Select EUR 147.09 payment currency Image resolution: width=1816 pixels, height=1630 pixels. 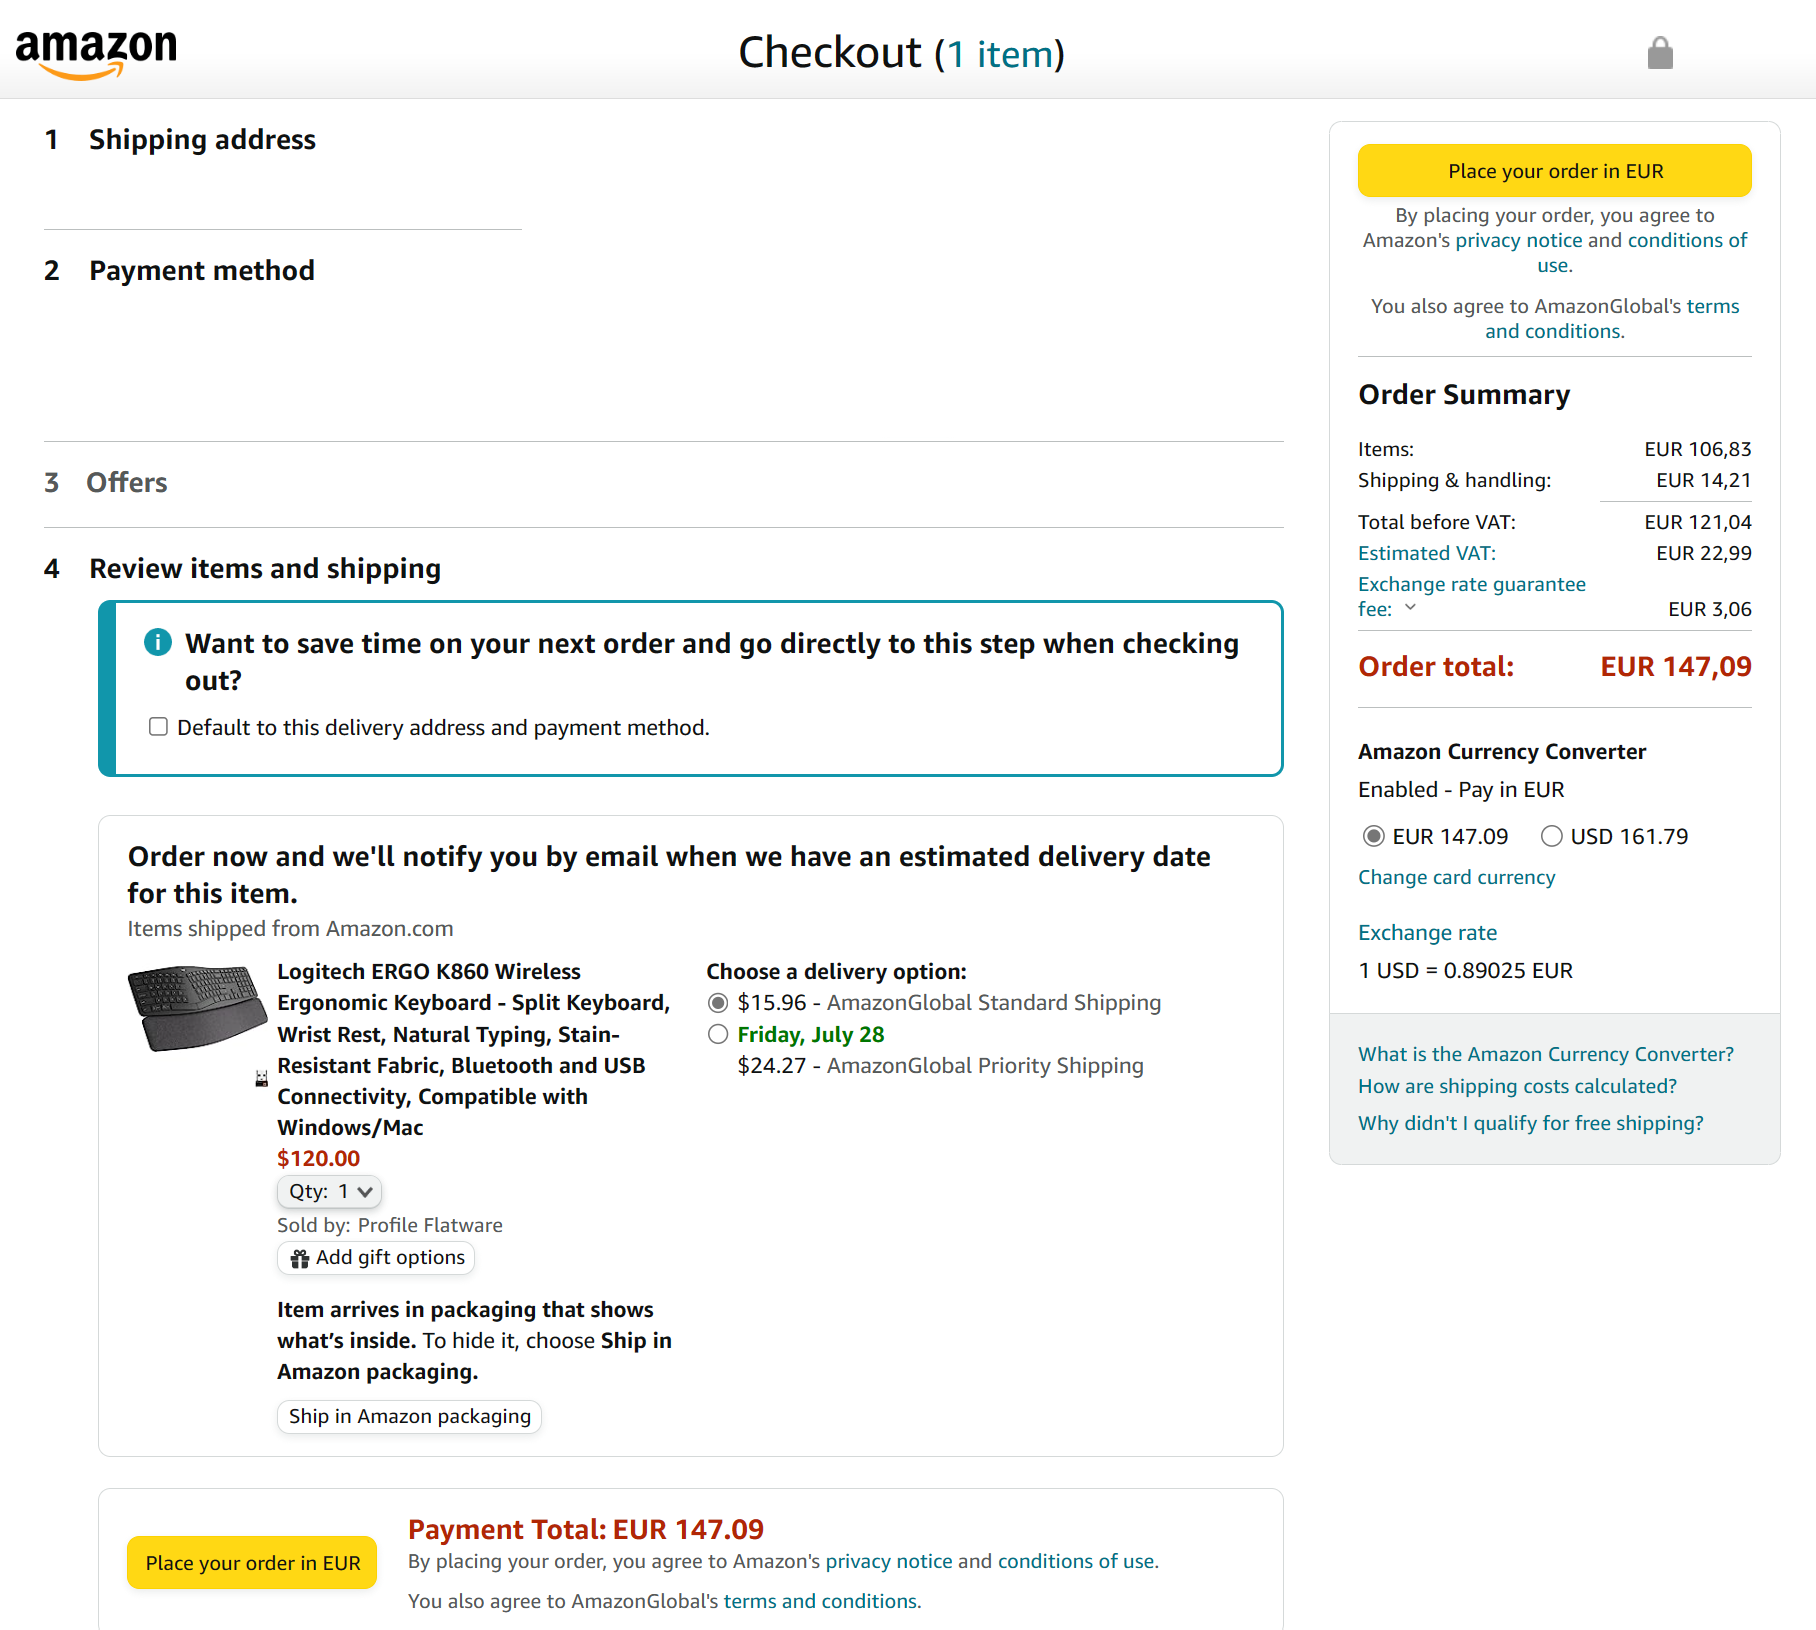coord(1374,836)
